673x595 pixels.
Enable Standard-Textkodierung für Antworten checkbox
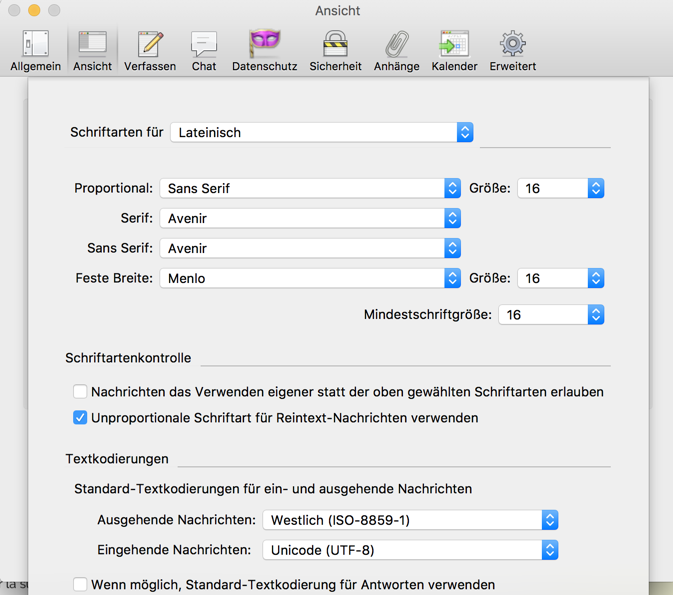[x=80, y=585]
